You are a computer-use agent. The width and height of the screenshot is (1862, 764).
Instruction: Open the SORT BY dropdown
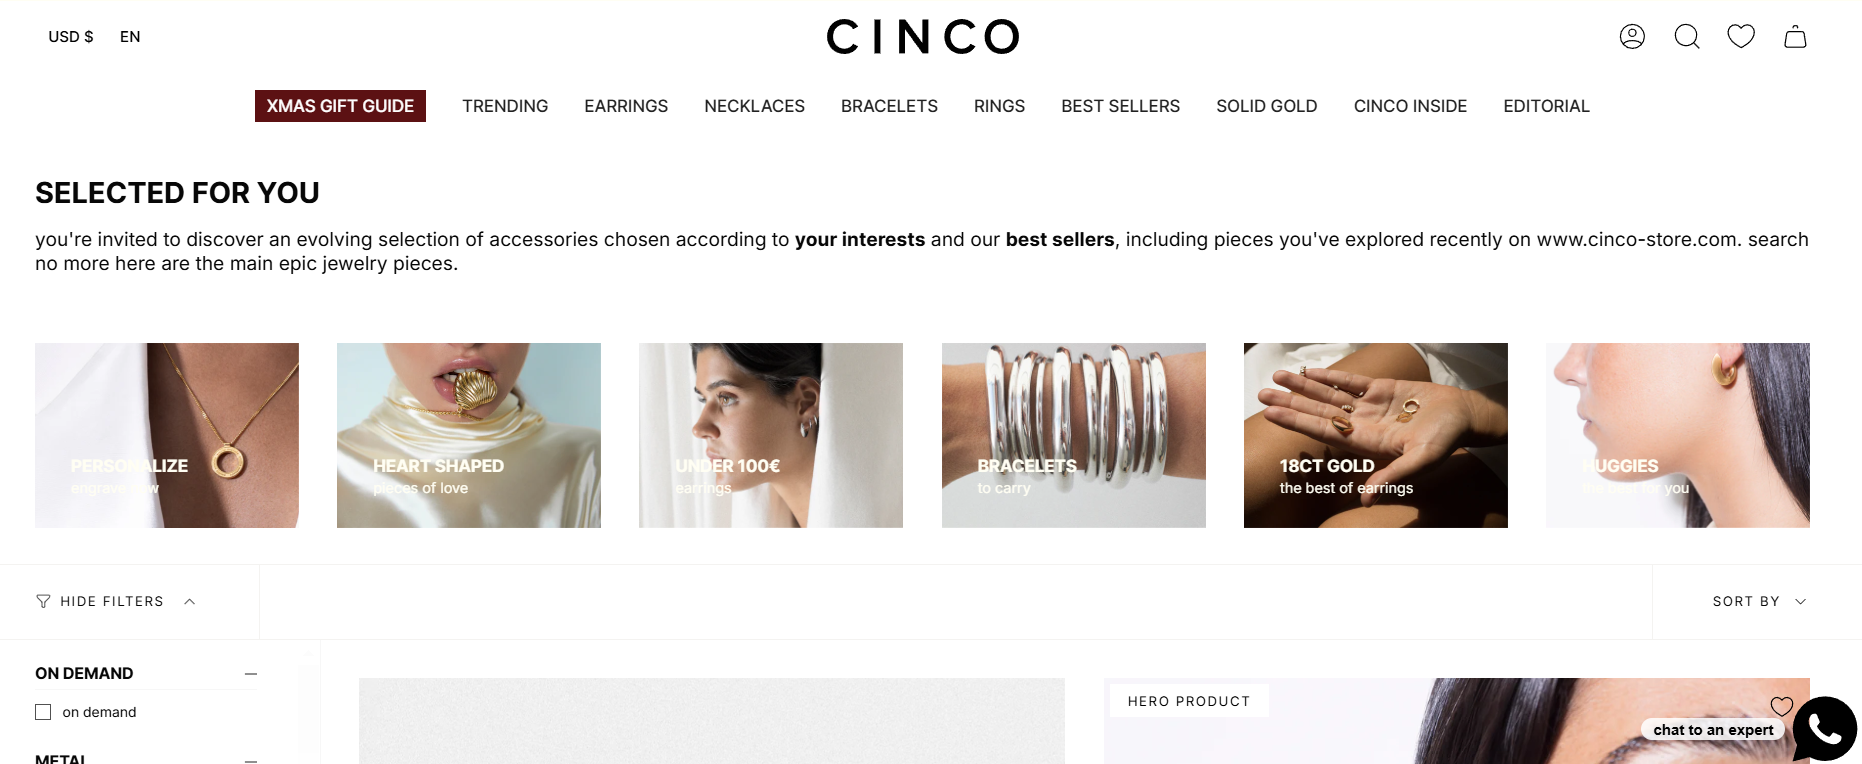[1758, 601]
